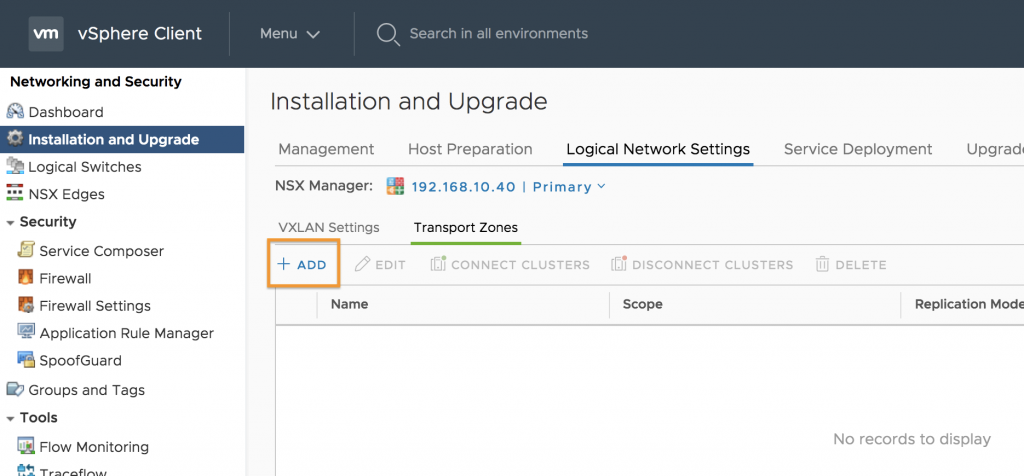Click the Service Composer scroll icon
This screenshot has height=476, width=1024.
click(x=25, y=251)
